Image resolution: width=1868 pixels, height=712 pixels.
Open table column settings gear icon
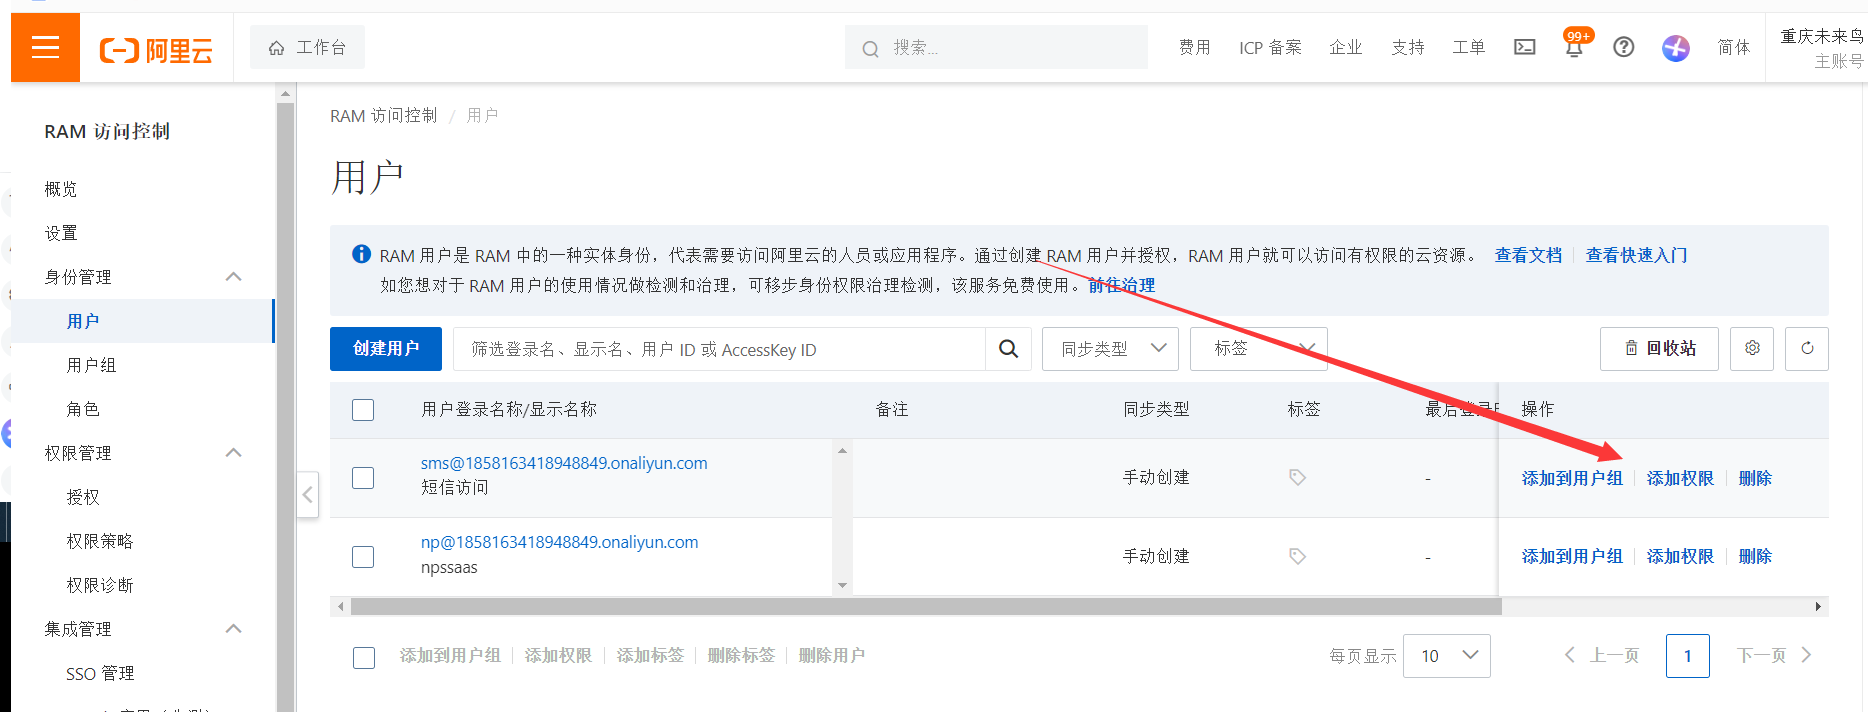point(1752,348)
